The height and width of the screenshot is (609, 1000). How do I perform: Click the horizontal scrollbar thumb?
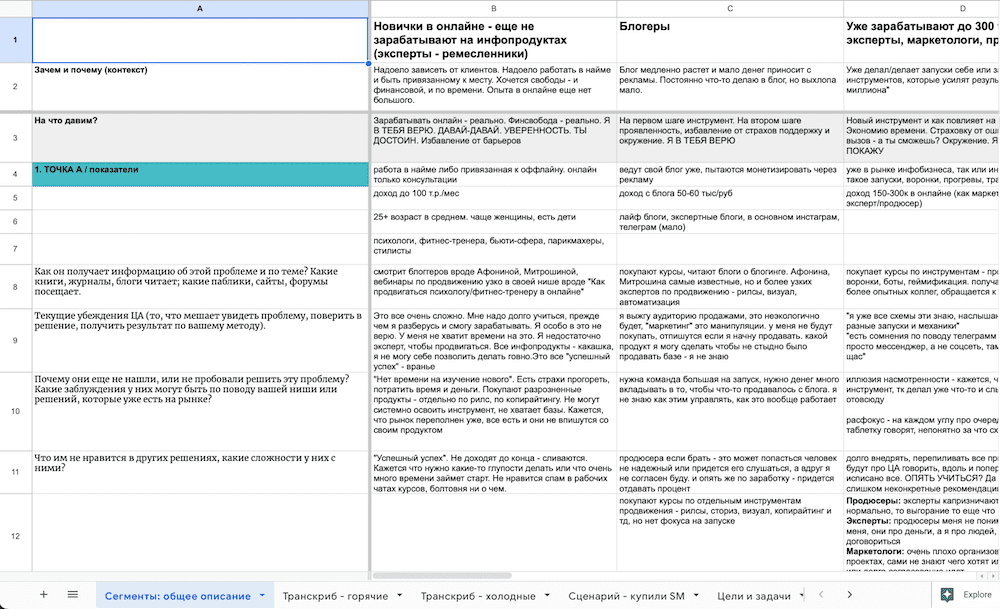click(x=442, y=575)
